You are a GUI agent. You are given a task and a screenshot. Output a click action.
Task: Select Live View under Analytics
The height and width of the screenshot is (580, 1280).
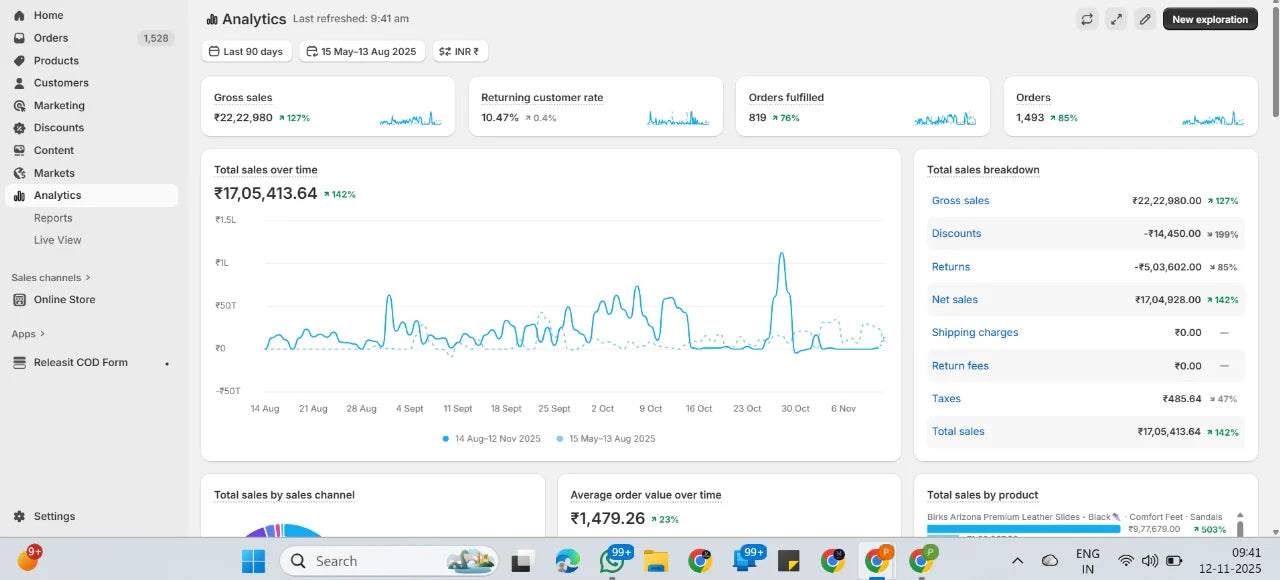coord(57,240)
